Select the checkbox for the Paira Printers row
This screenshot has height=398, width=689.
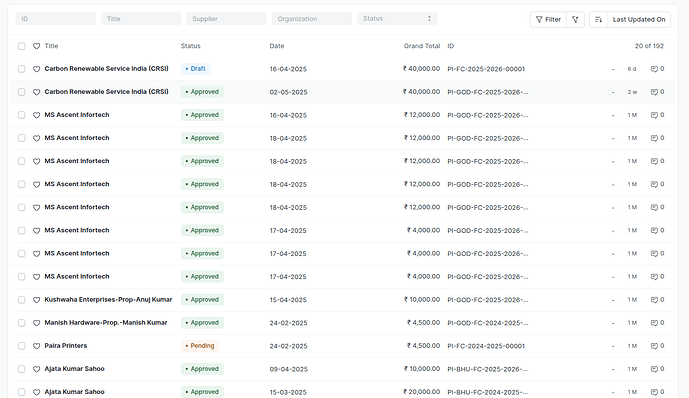click(22, 346)
